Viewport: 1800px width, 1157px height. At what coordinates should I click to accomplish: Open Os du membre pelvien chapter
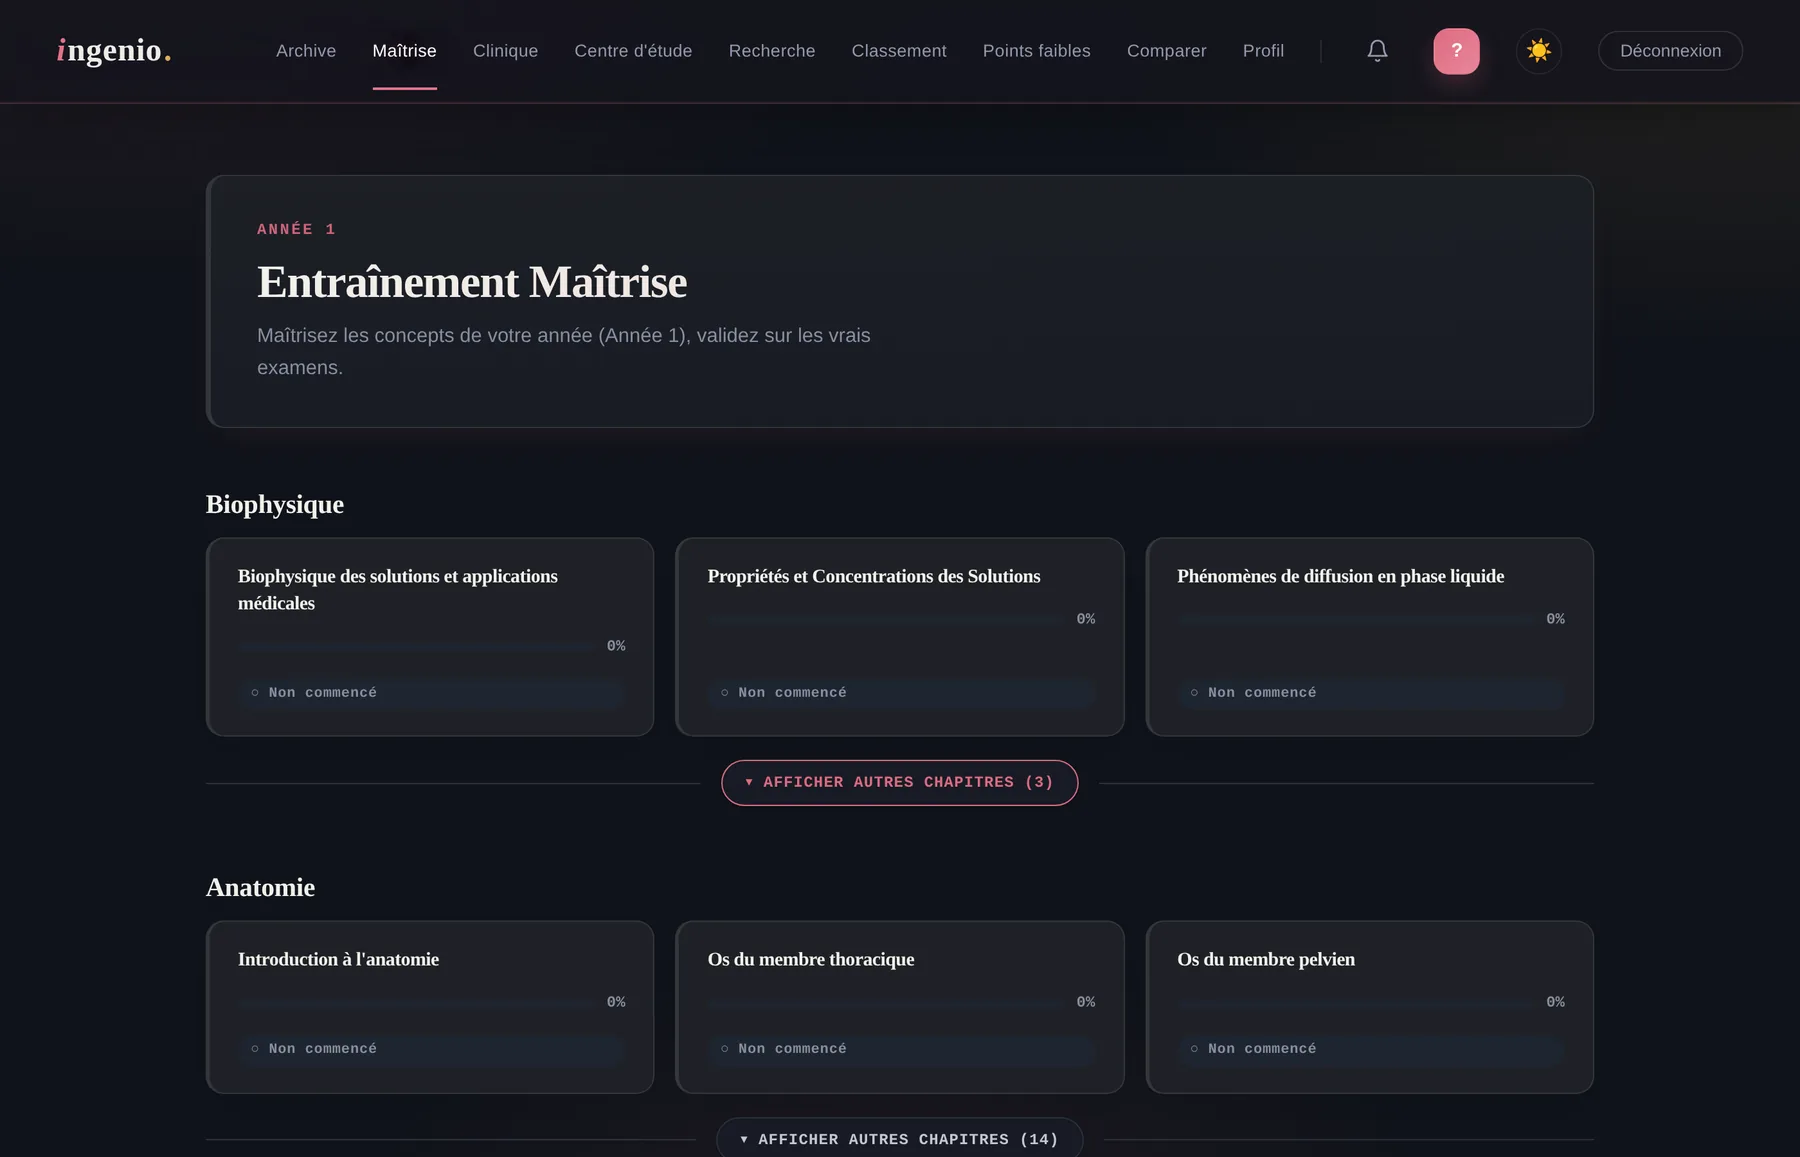tap(1370, 1007)
